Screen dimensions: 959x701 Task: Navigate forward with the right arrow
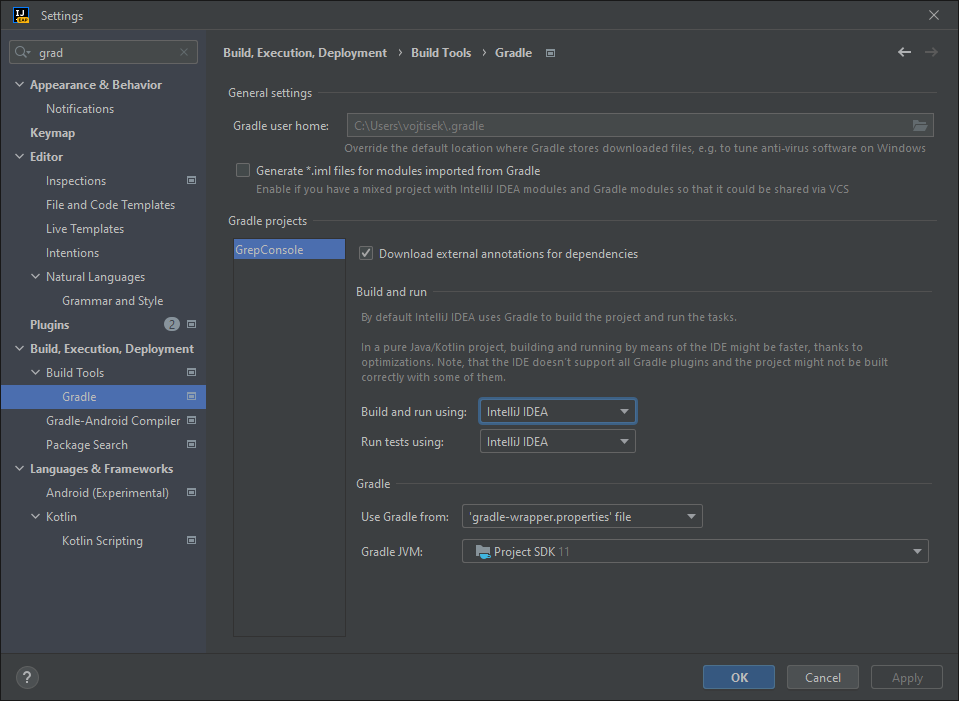point(931,53)
